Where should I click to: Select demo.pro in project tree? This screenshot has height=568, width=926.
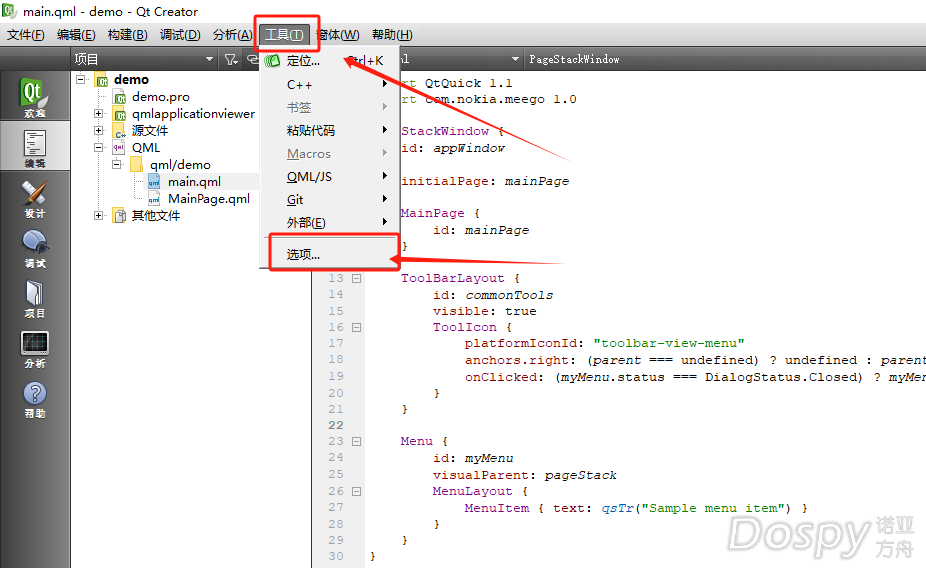pos(161,97)
